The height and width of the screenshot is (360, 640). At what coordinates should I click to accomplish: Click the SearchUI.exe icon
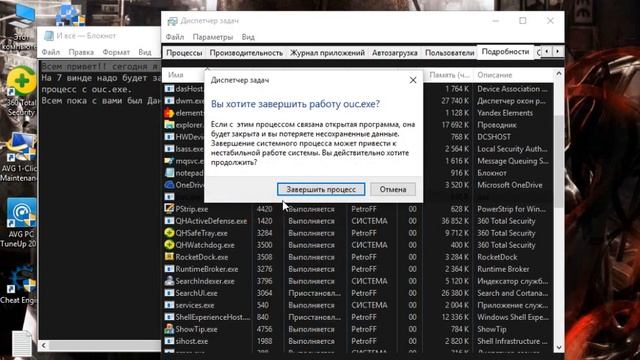tap(169, 293)
